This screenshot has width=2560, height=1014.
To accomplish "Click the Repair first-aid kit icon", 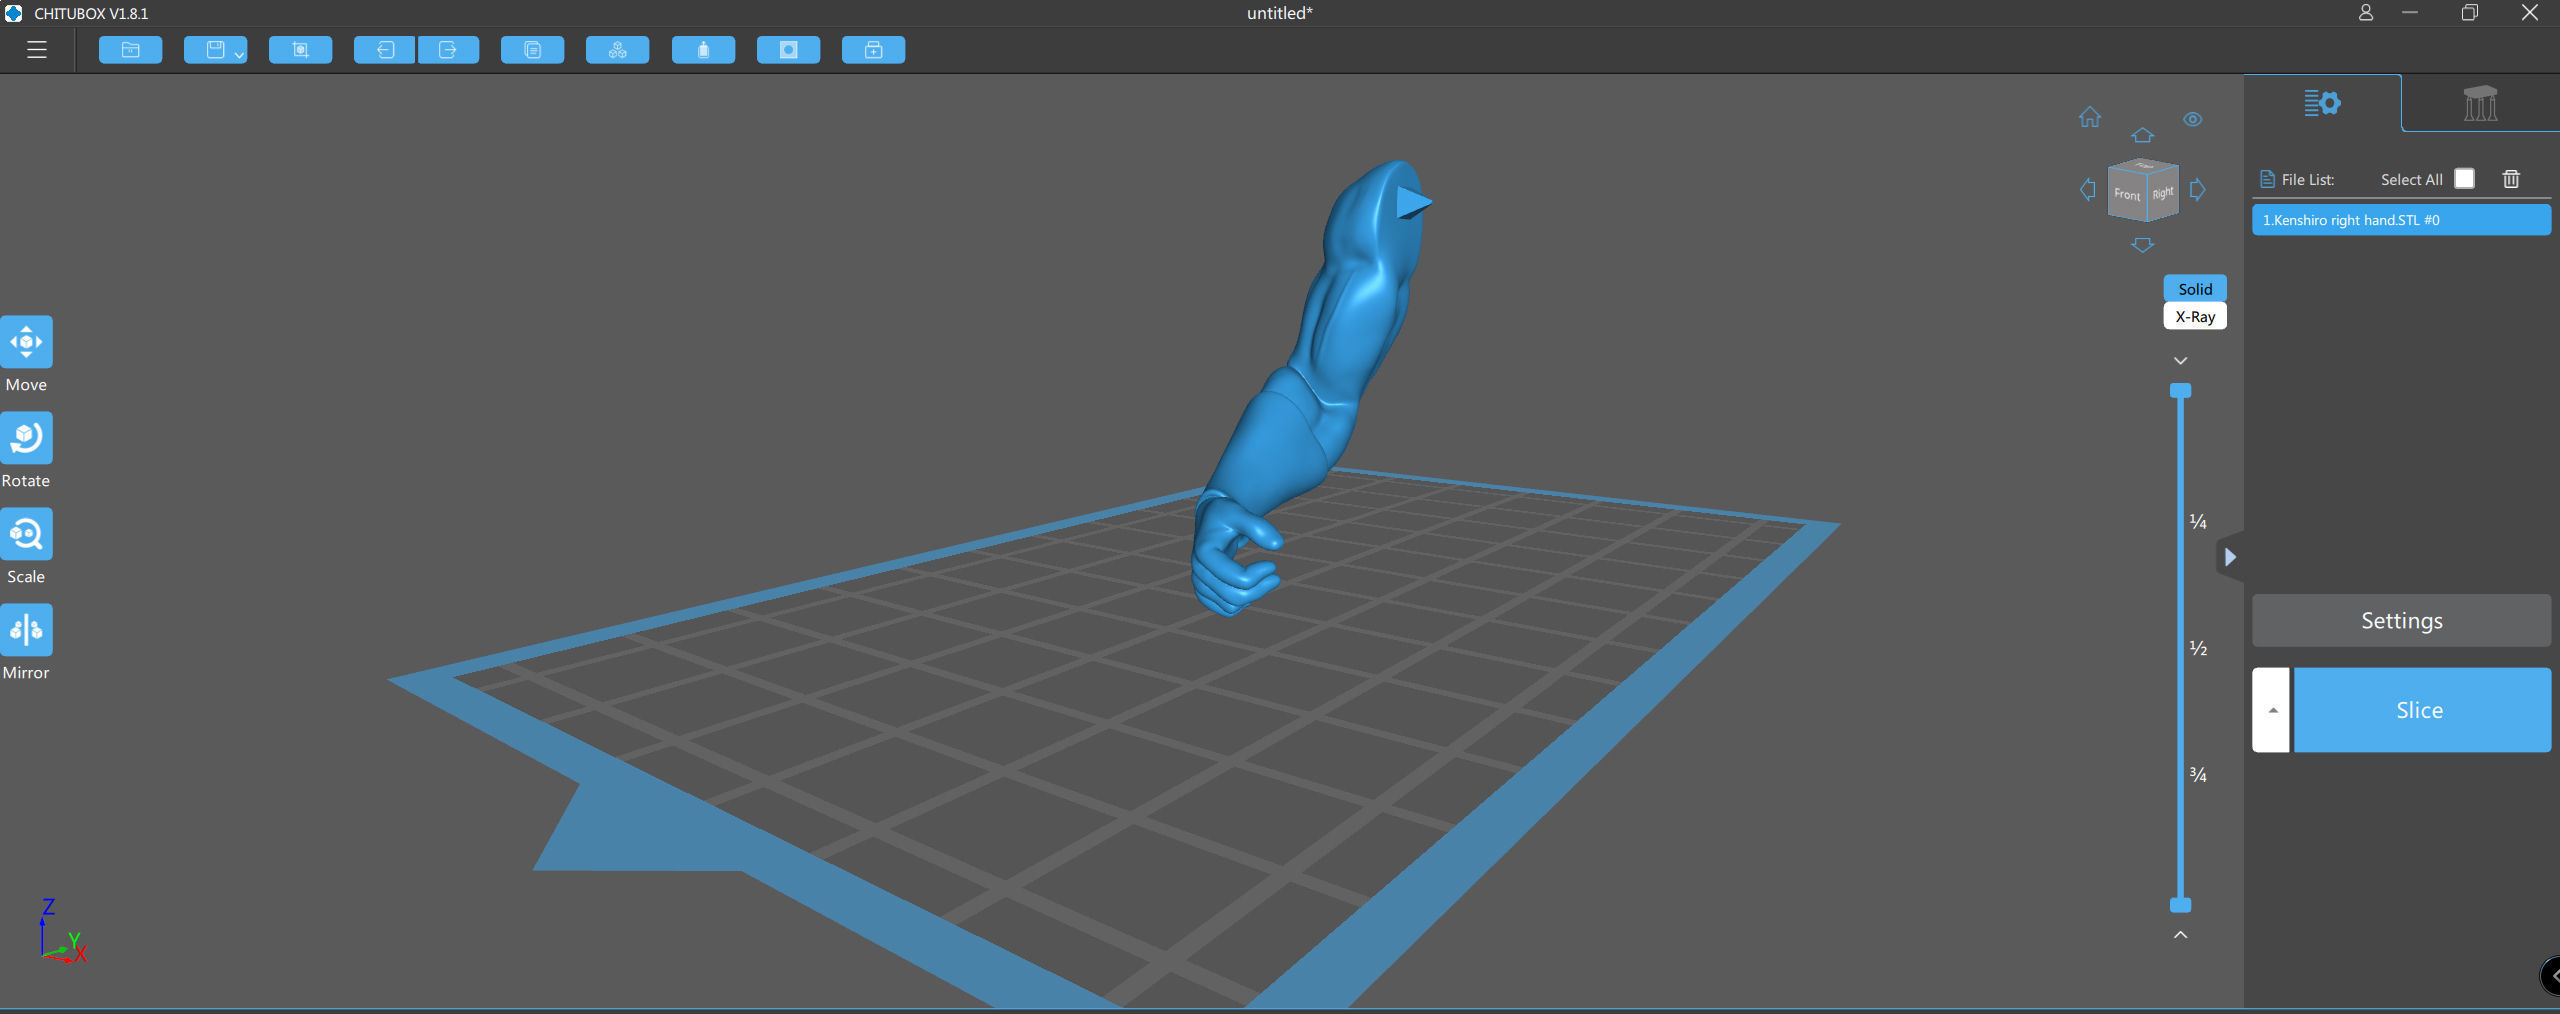I will tap(873, 50).
